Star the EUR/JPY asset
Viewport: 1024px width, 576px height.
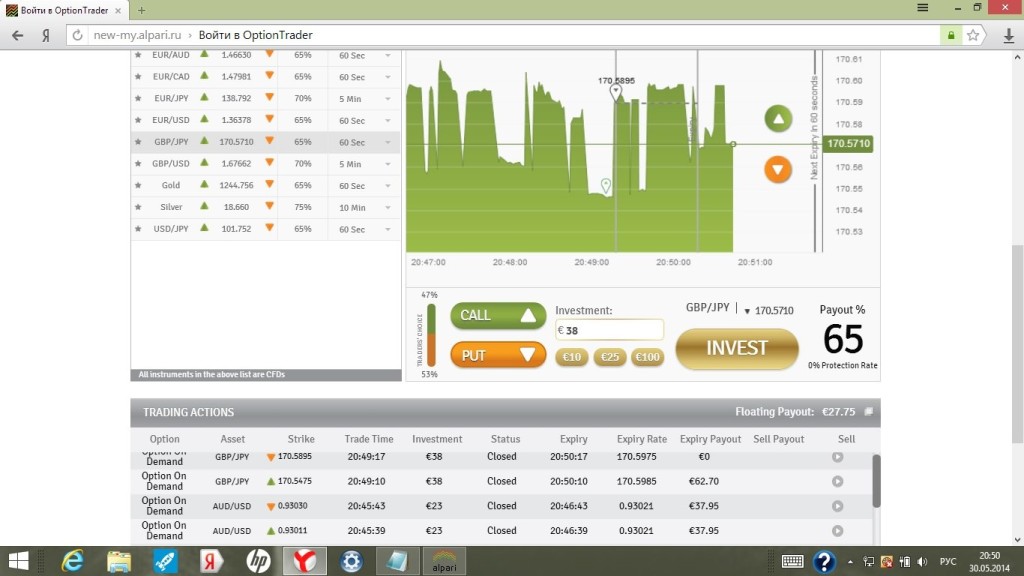[x=138, y=98]
